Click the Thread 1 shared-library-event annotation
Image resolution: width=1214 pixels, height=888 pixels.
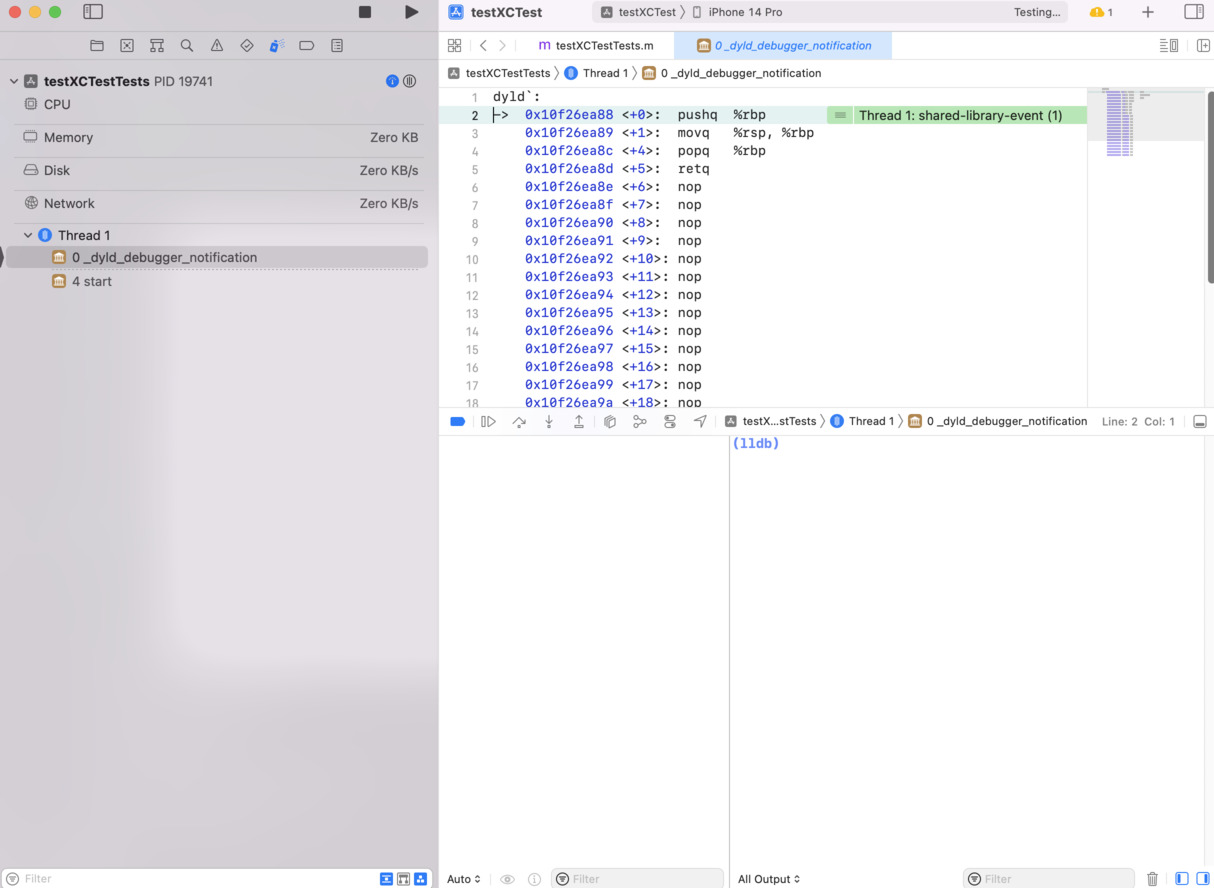coord(957,115)
